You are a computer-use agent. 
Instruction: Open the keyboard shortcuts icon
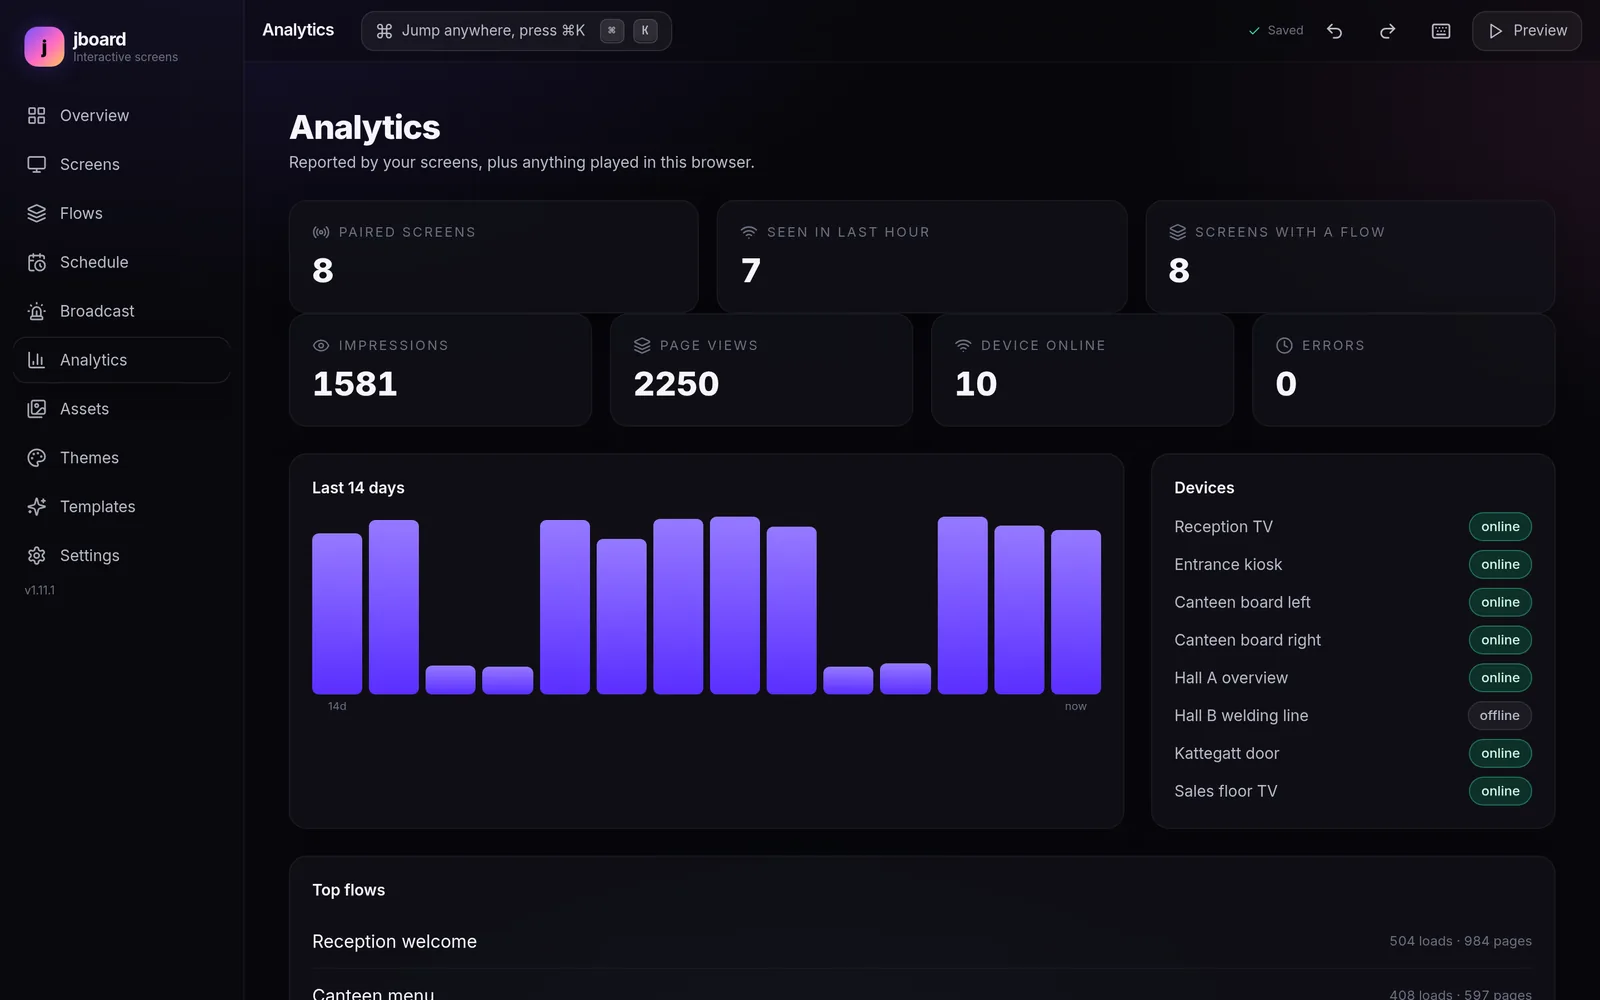pyautogui.click(x=1441, y=31)
